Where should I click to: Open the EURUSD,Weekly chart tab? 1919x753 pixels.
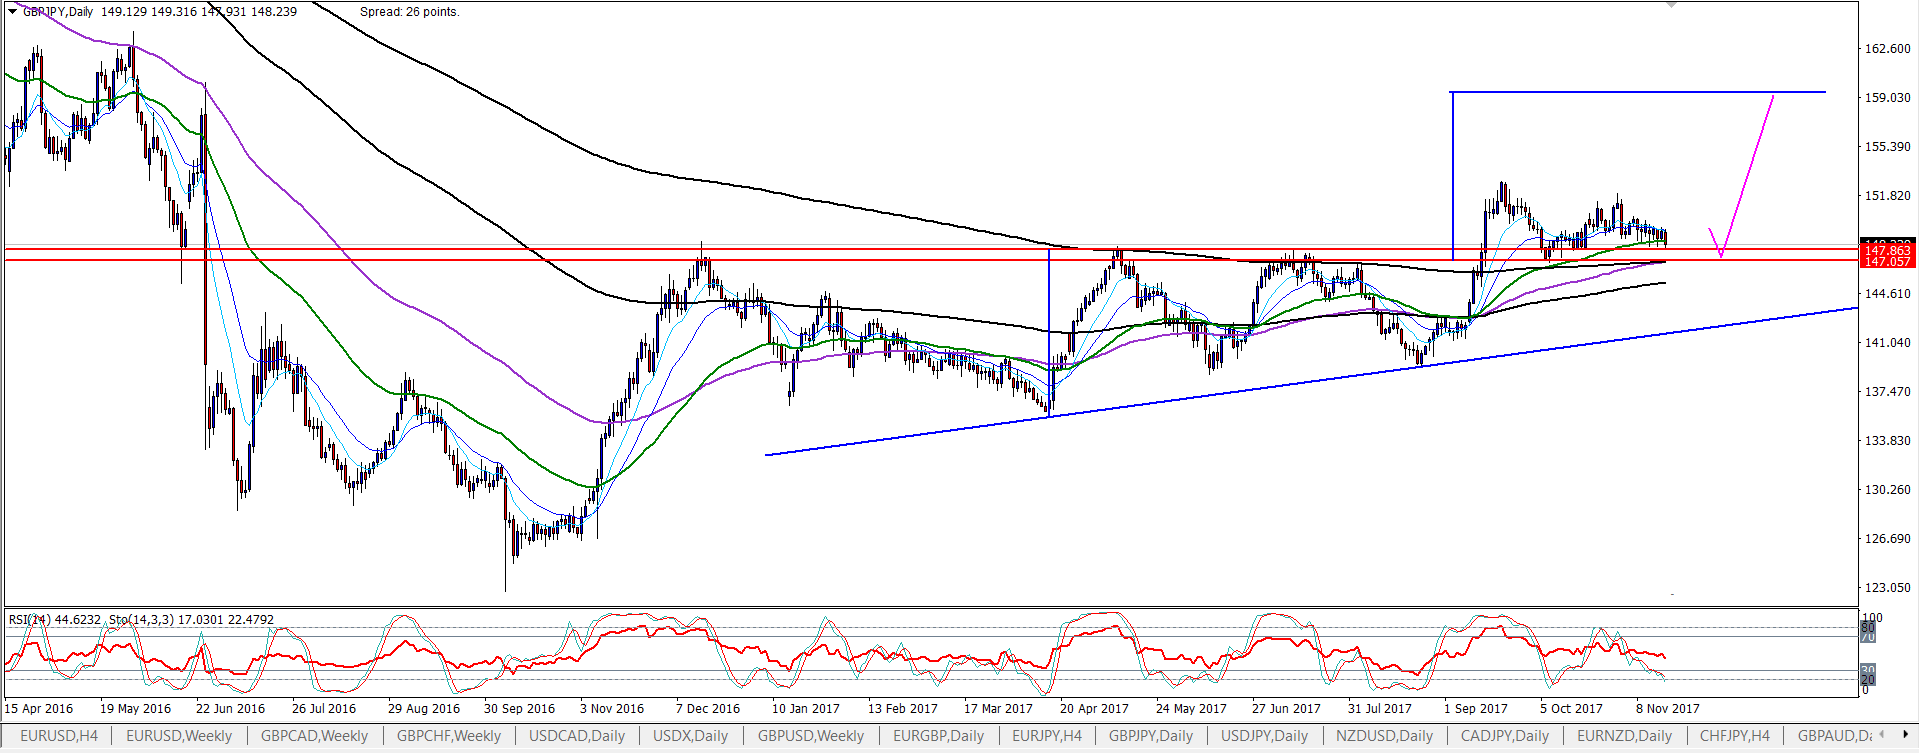click(x=179, y=736)
